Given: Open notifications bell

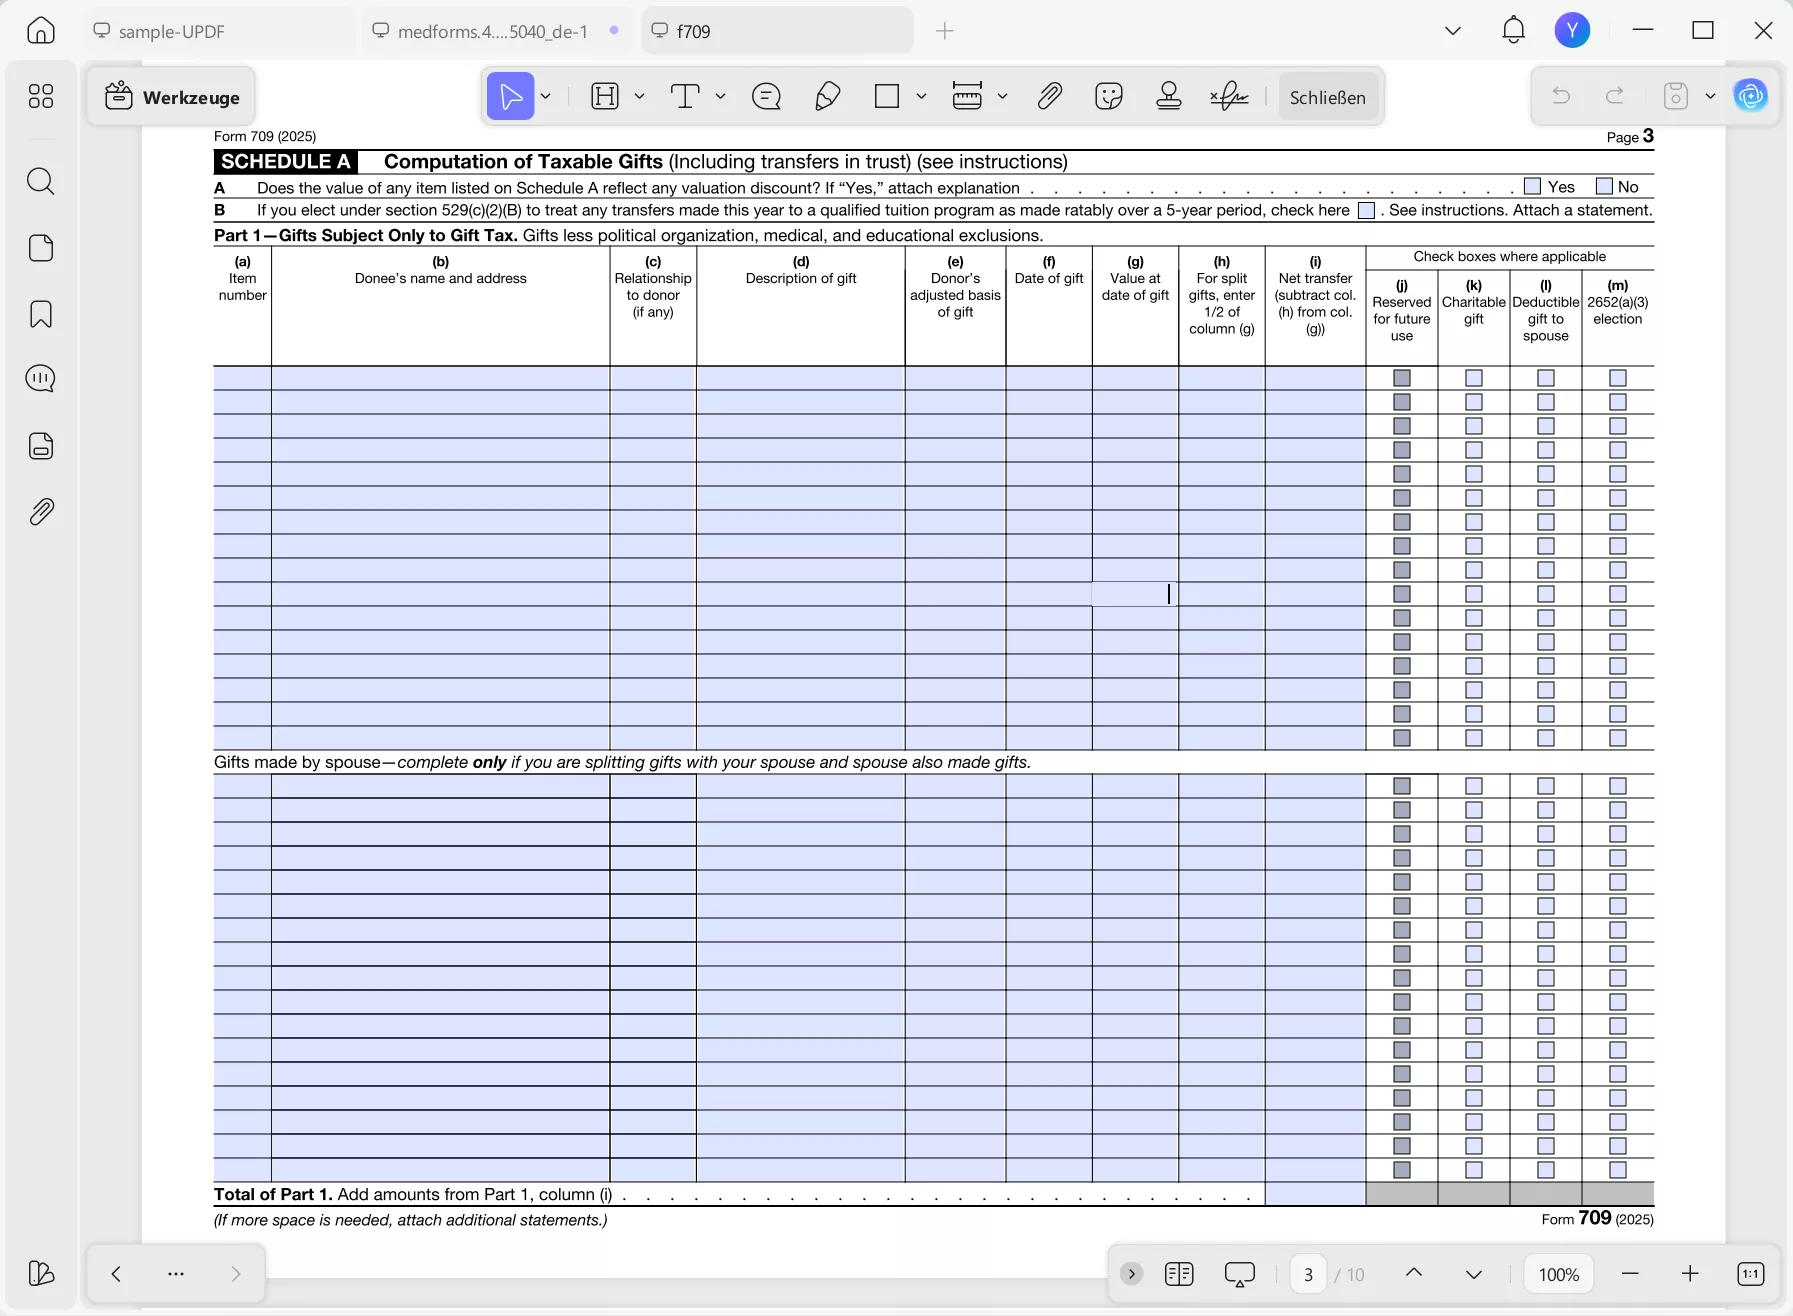Looking at the screenshot, I should 1514,31.
